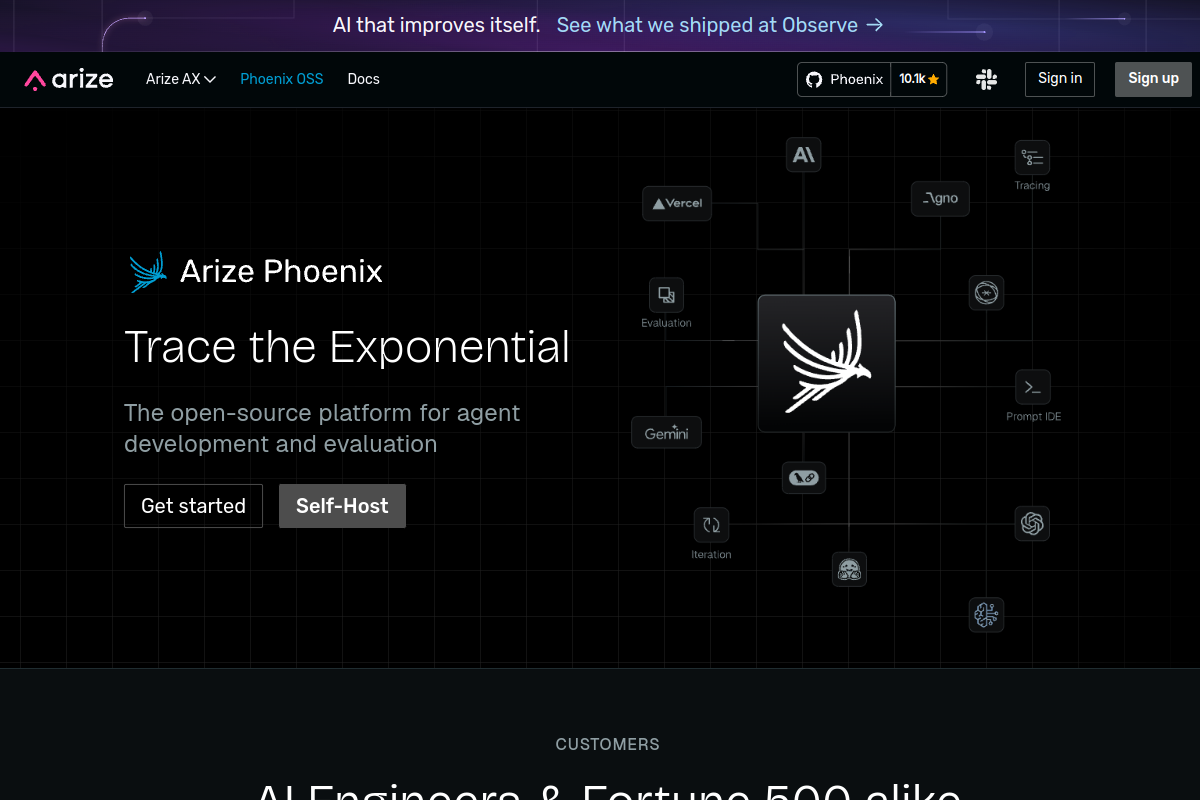1200x800 pixels.
Task: Click the CUSTOMERS section label
Action: 607,744
